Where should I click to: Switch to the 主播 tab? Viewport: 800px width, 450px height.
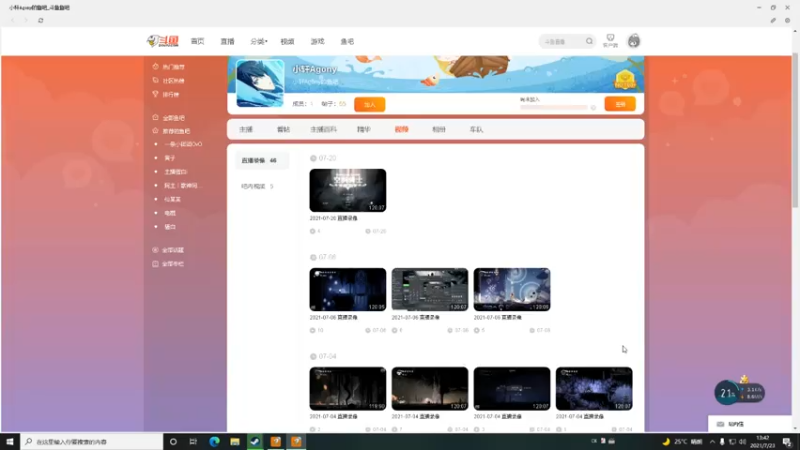[x=246, y=130]
